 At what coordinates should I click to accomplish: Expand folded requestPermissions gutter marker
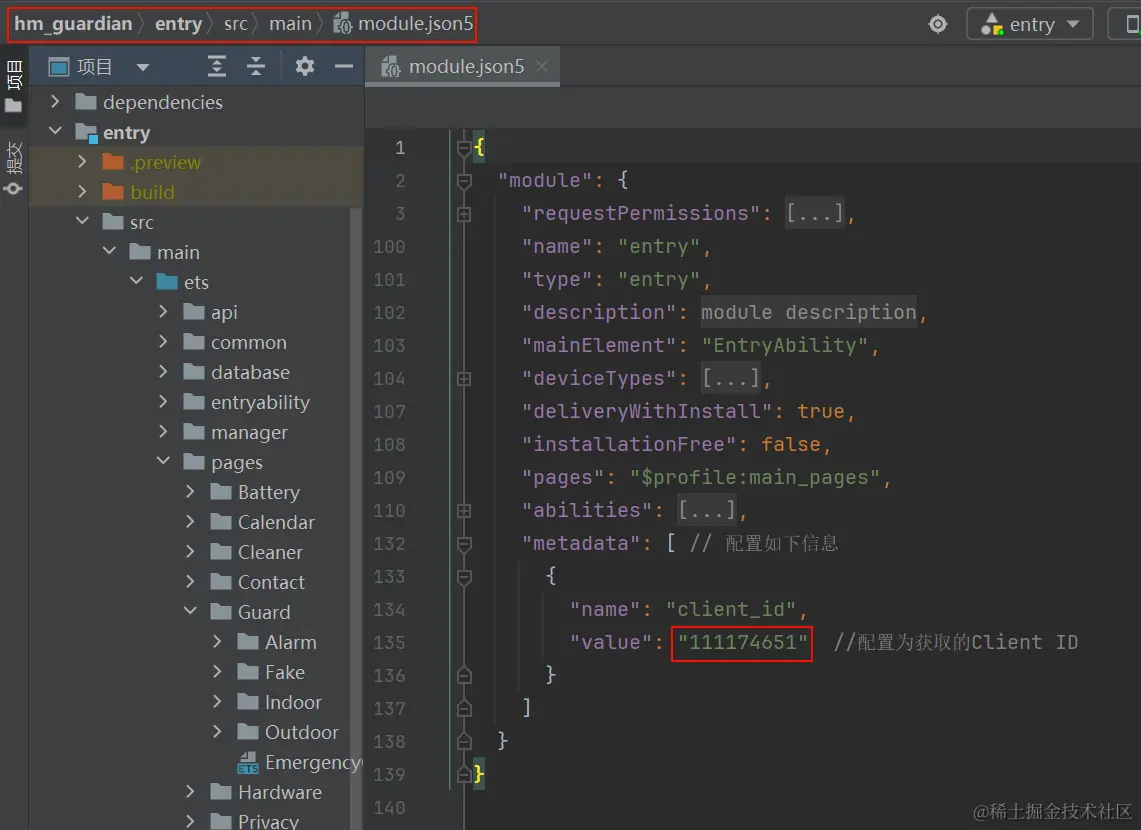464,214
